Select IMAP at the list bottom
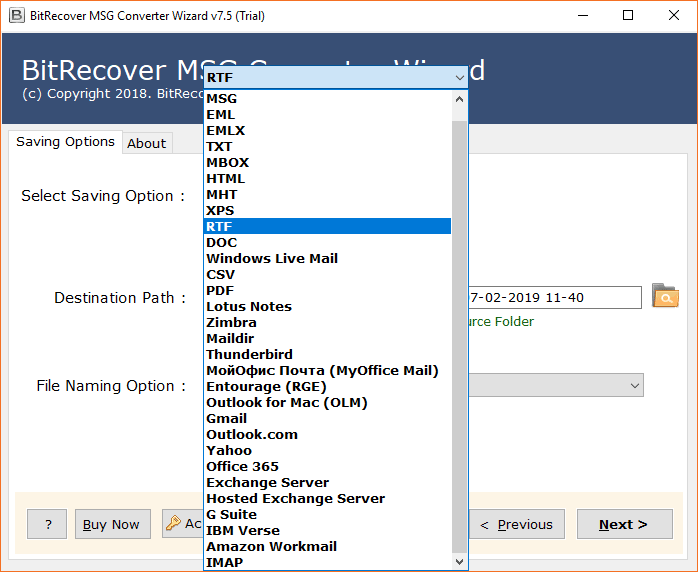 coord(327,563)
